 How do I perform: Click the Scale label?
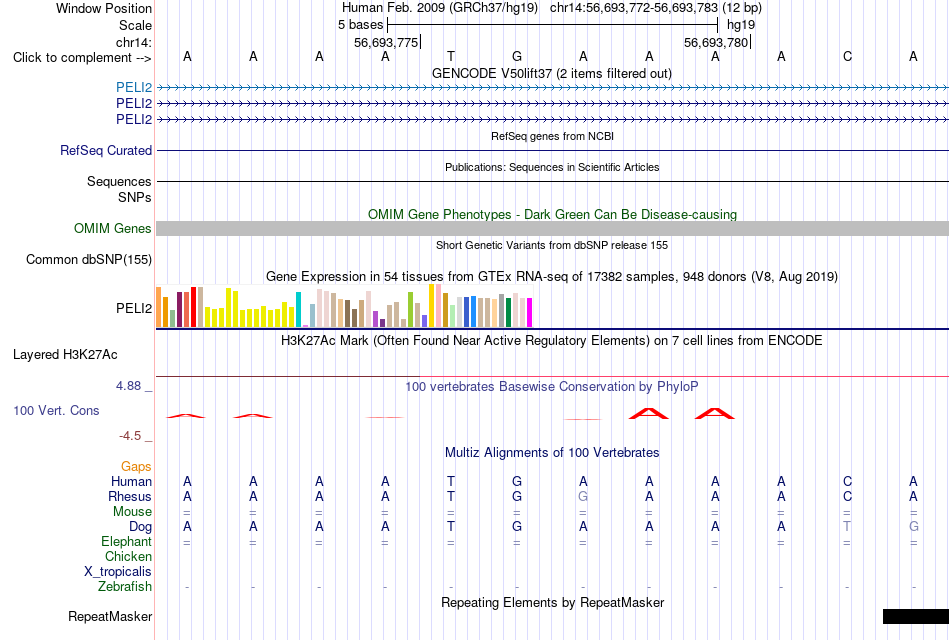pyautogui.click(x=135, y=25)
